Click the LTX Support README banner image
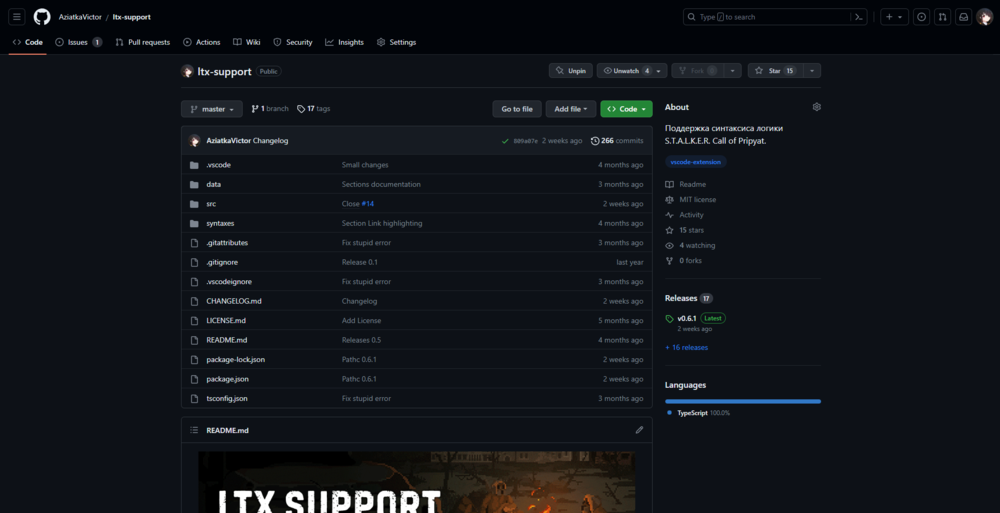 (x=416, y=482)
